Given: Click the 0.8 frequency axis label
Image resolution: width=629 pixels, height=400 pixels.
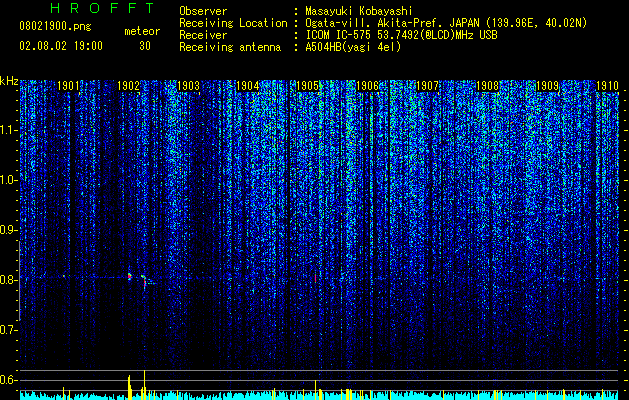Looking at the screenshot, I should 8,280.
